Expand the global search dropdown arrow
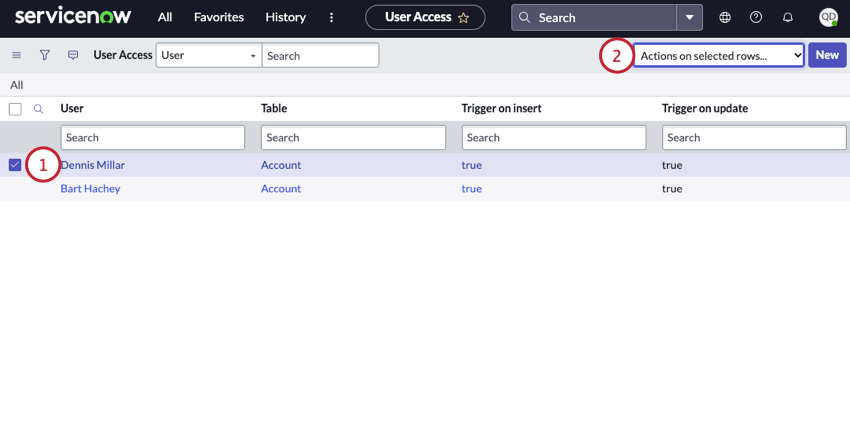The height and width of the screenshot is (428, 850). click(x=690, y=17)
